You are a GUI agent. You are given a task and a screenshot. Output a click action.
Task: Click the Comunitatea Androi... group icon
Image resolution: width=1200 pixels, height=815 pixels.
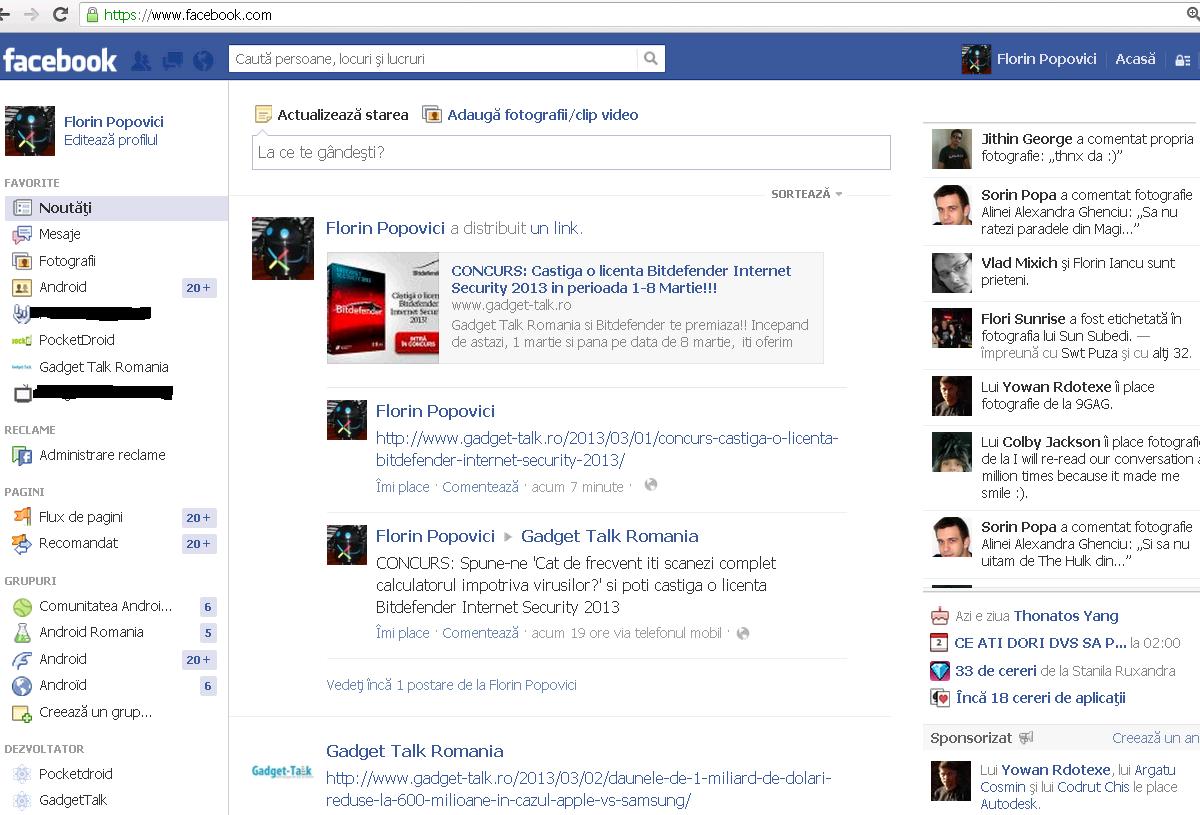click(x=22, y=607)
